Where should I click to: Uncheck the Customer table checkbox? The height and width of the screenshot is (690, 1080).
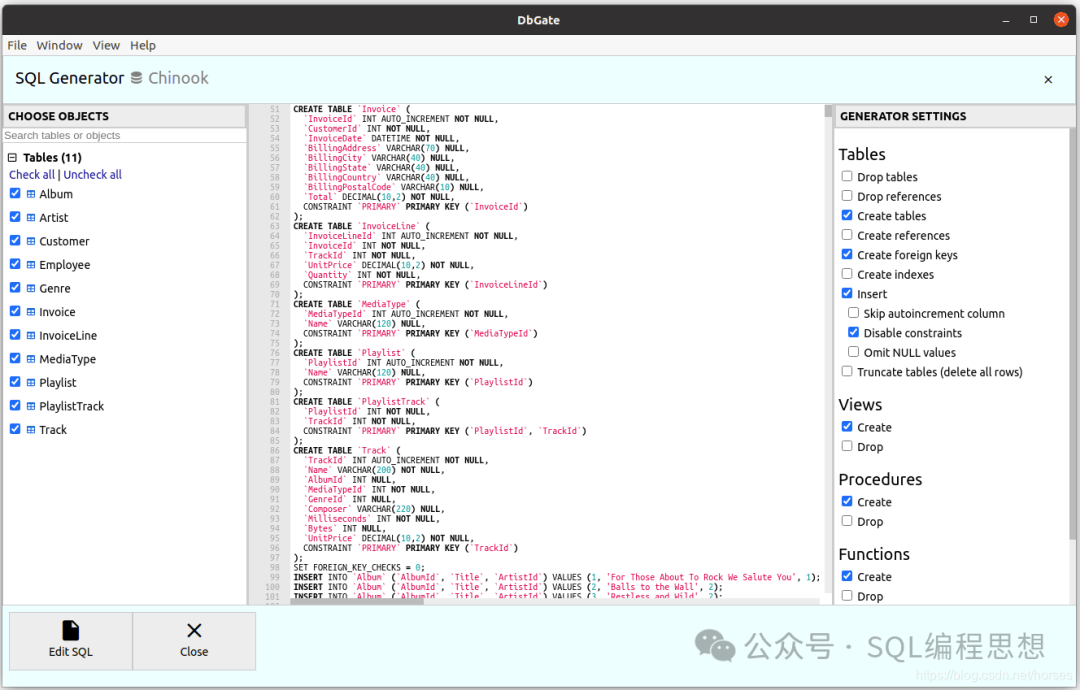click(x=15, y=240)
